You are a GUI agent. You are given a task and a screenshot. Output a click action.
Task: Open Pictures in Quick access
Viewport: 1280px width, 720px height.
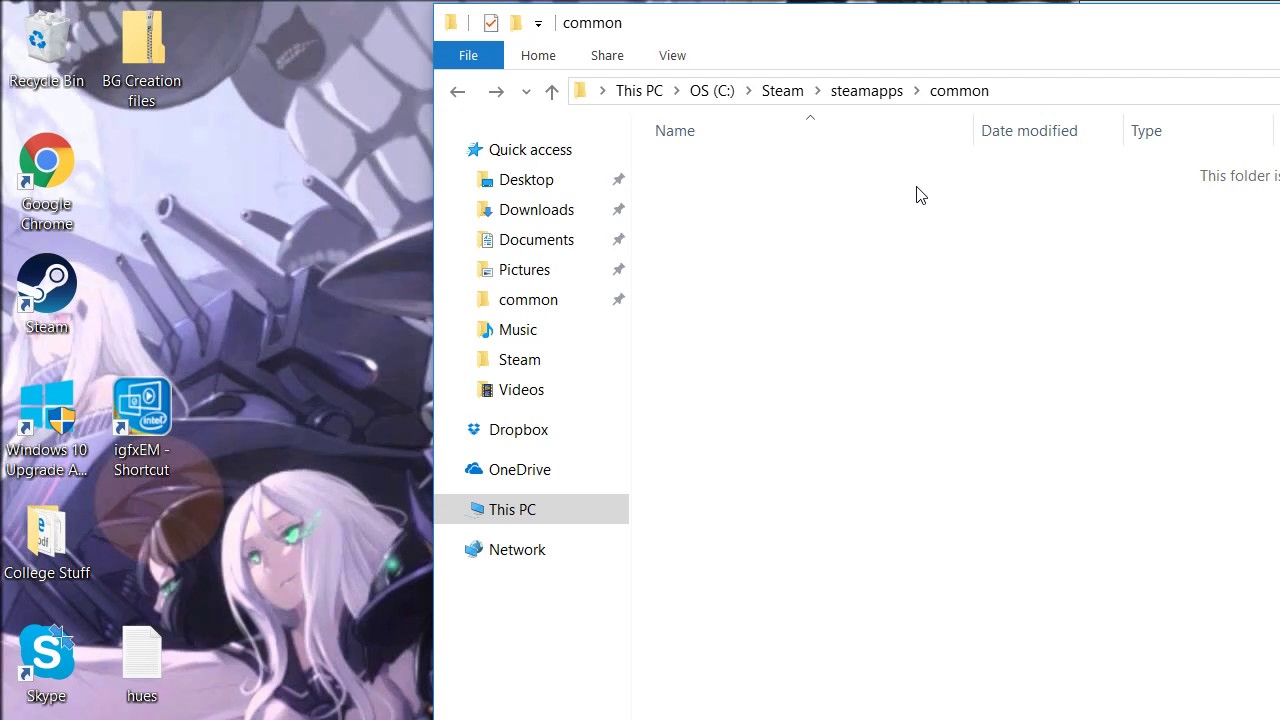point(524,269)
